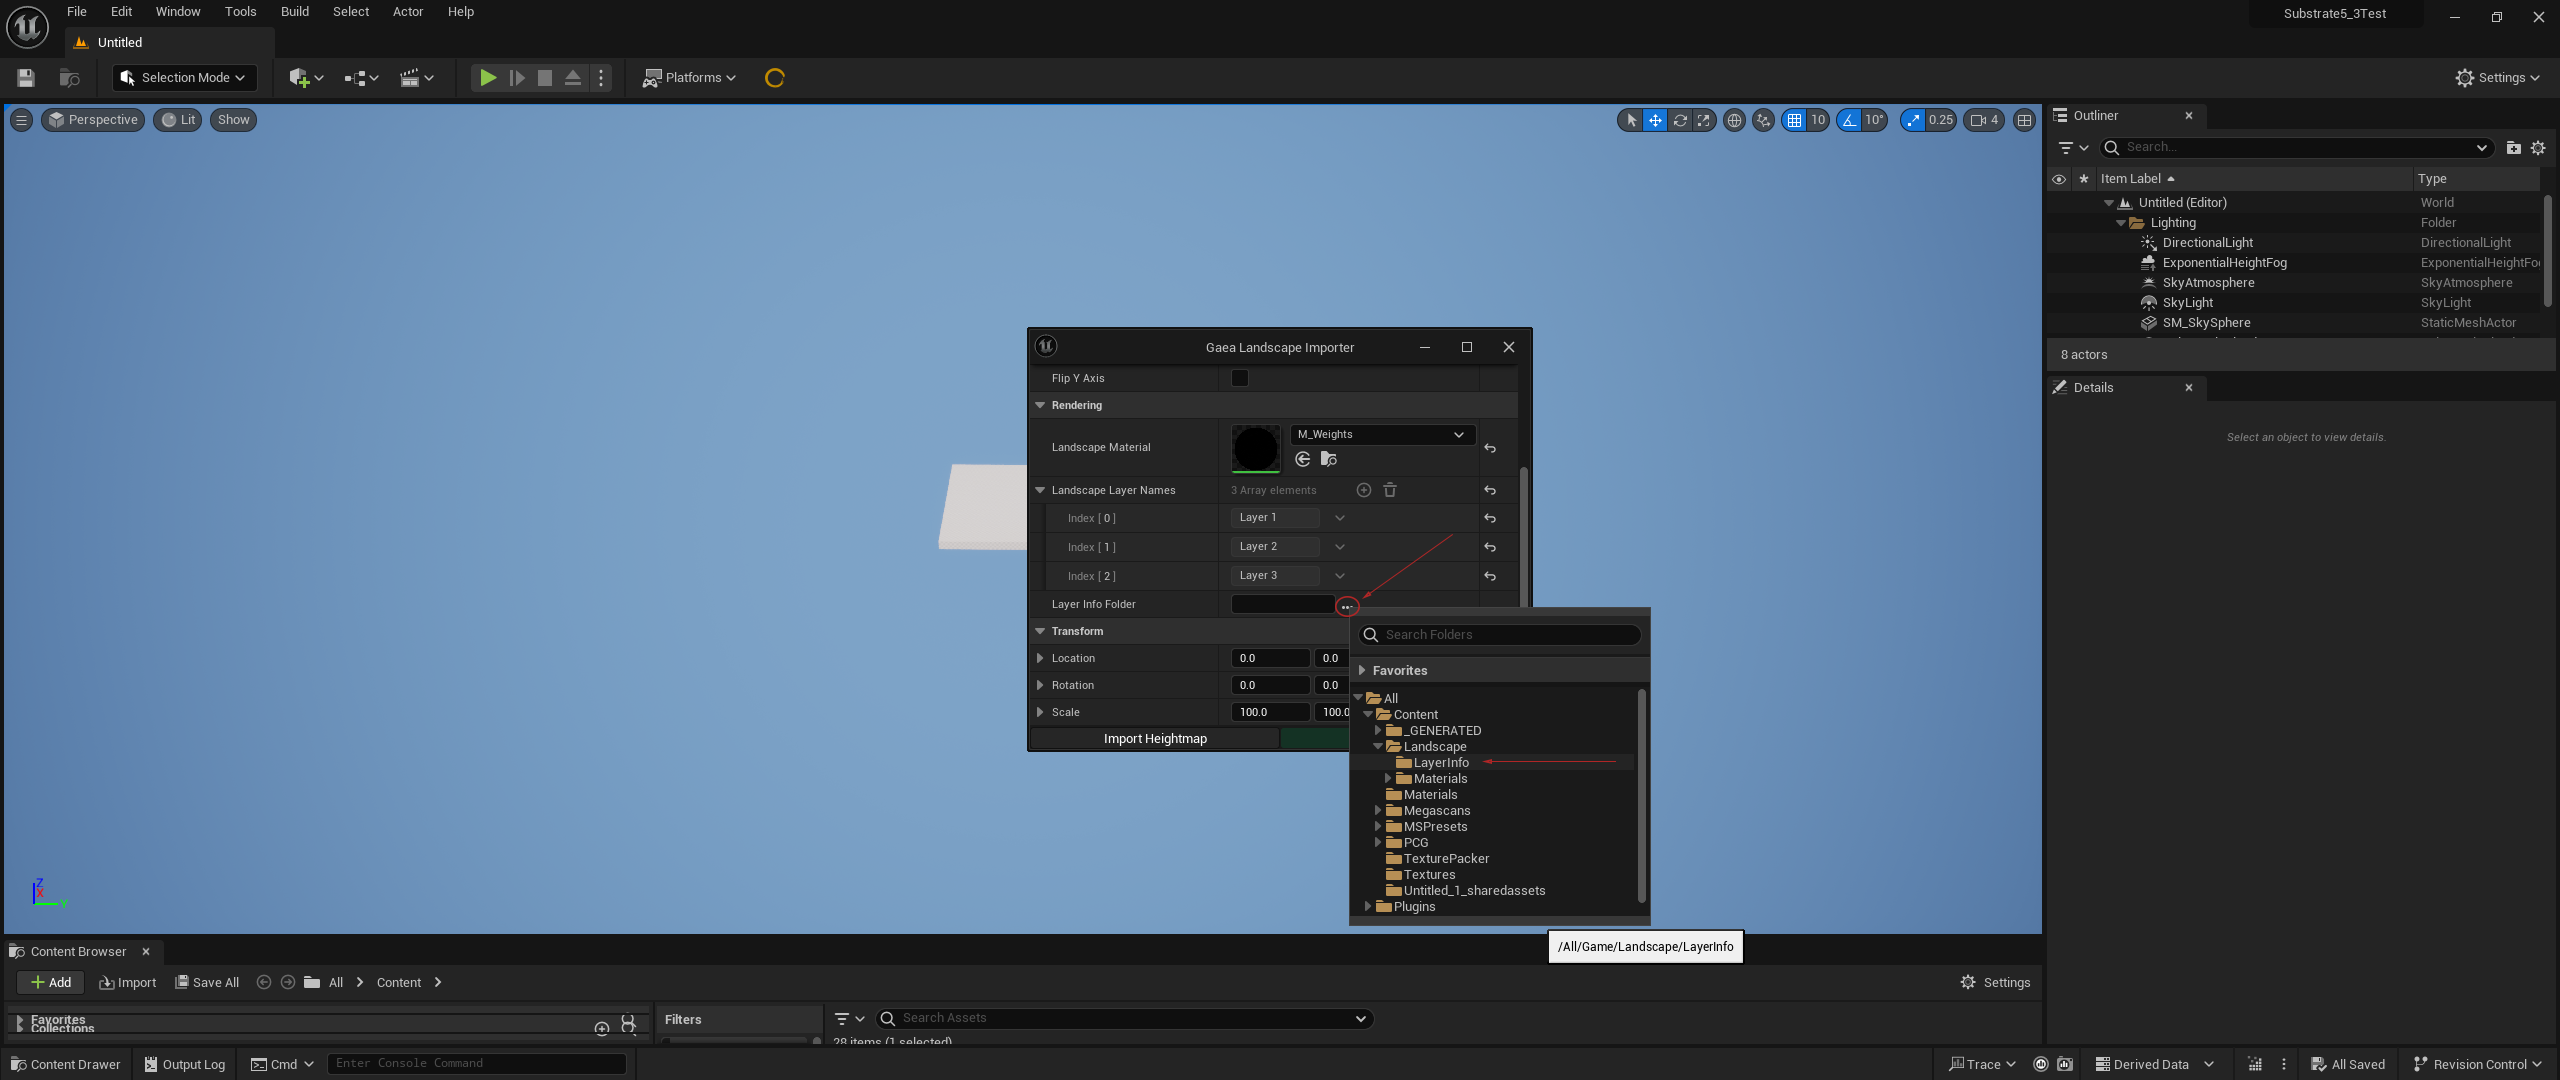Open the Cinematics clapboard icon menu
Image resolution: width=2560 pixels, height=1080 pixels.
pos(416,78)
